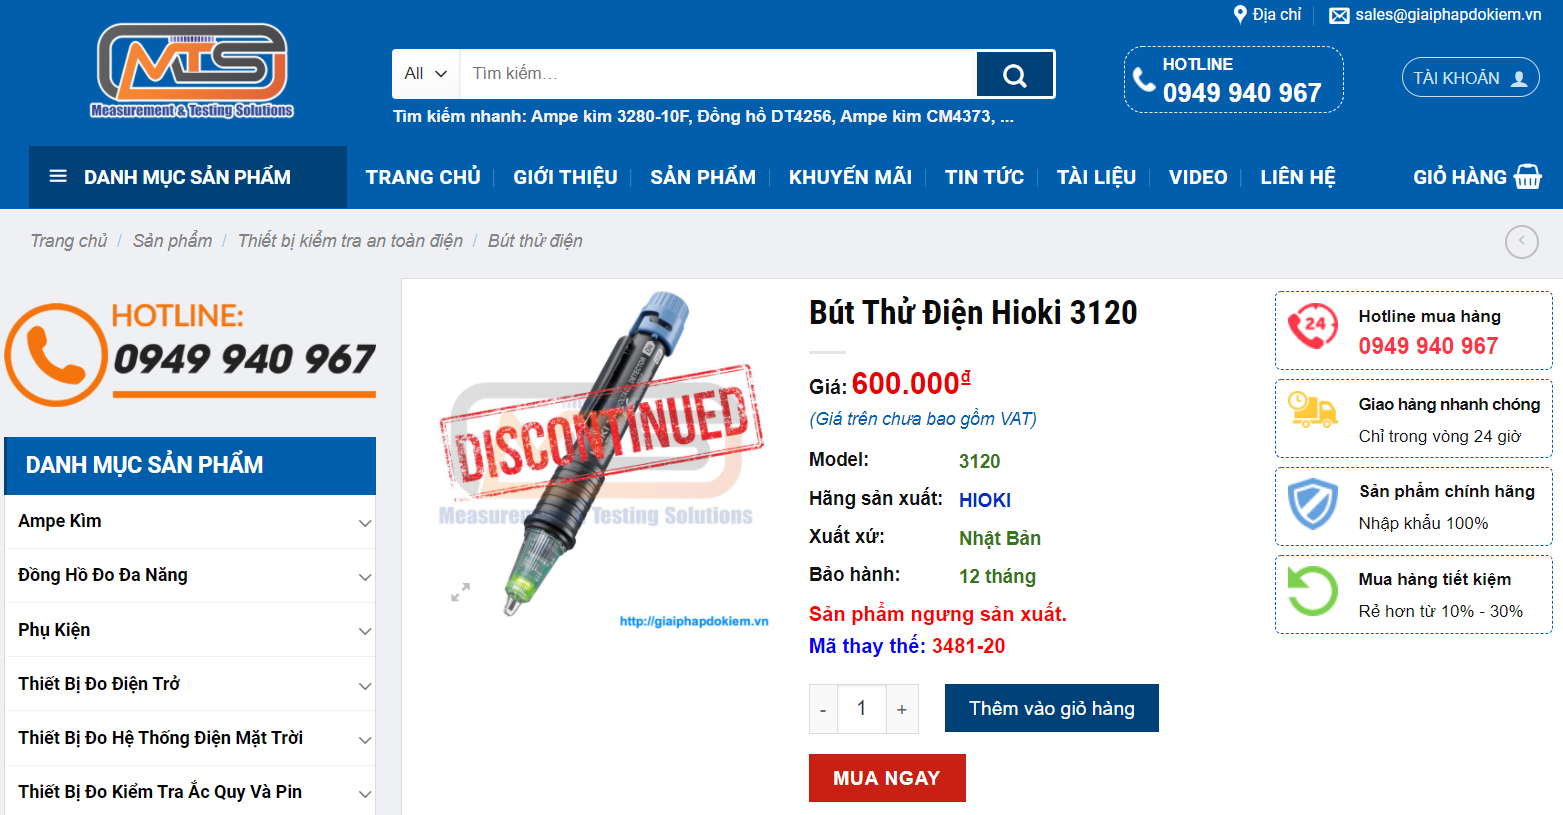Click the email envelope icon in header
Viewport: 1563px width, 815px height.
(x=1338, y=15)
